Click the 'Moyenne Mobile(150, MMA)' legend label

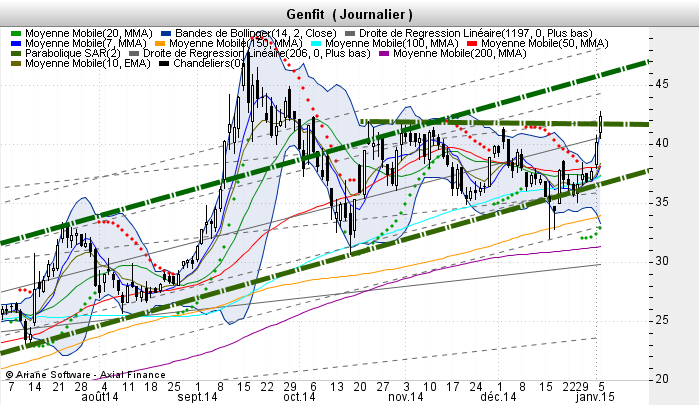pos(236,44)
